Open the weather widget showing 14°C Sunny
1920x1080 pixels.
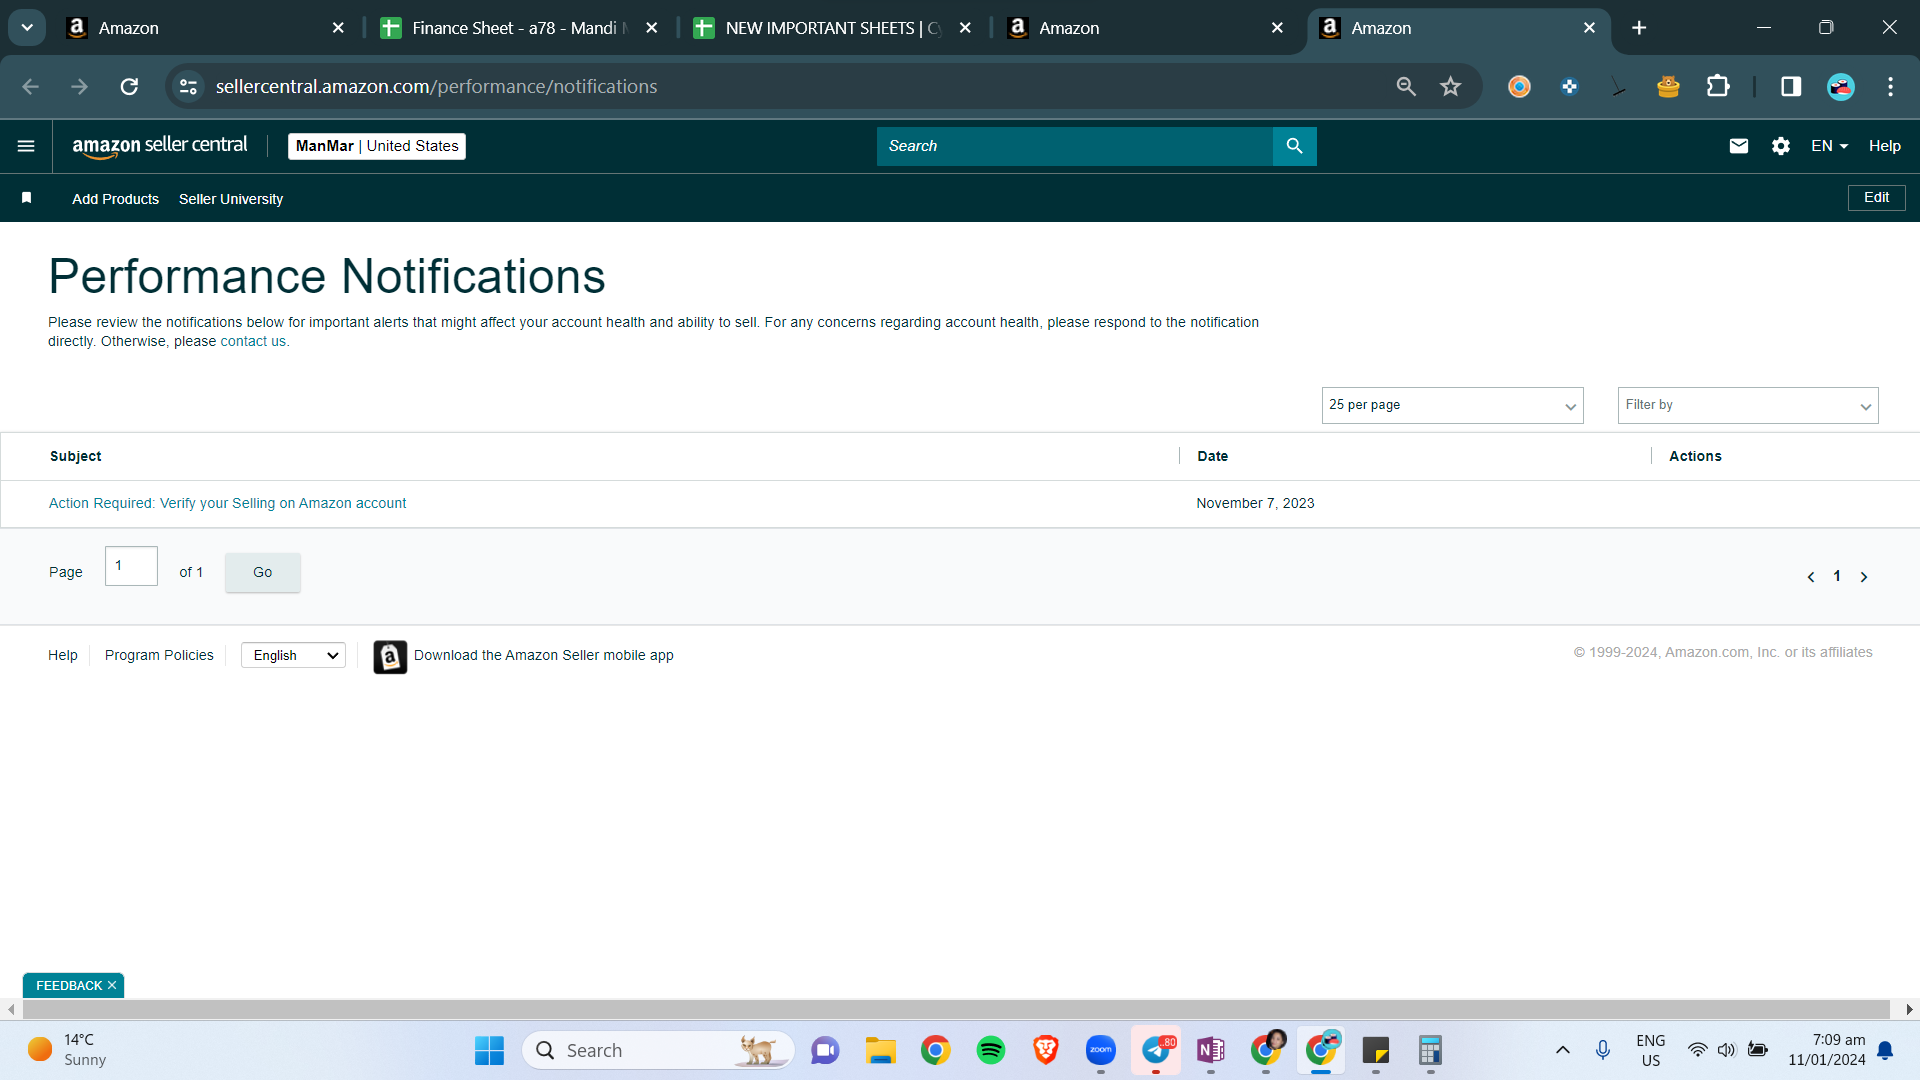(x=67, y=1050)
